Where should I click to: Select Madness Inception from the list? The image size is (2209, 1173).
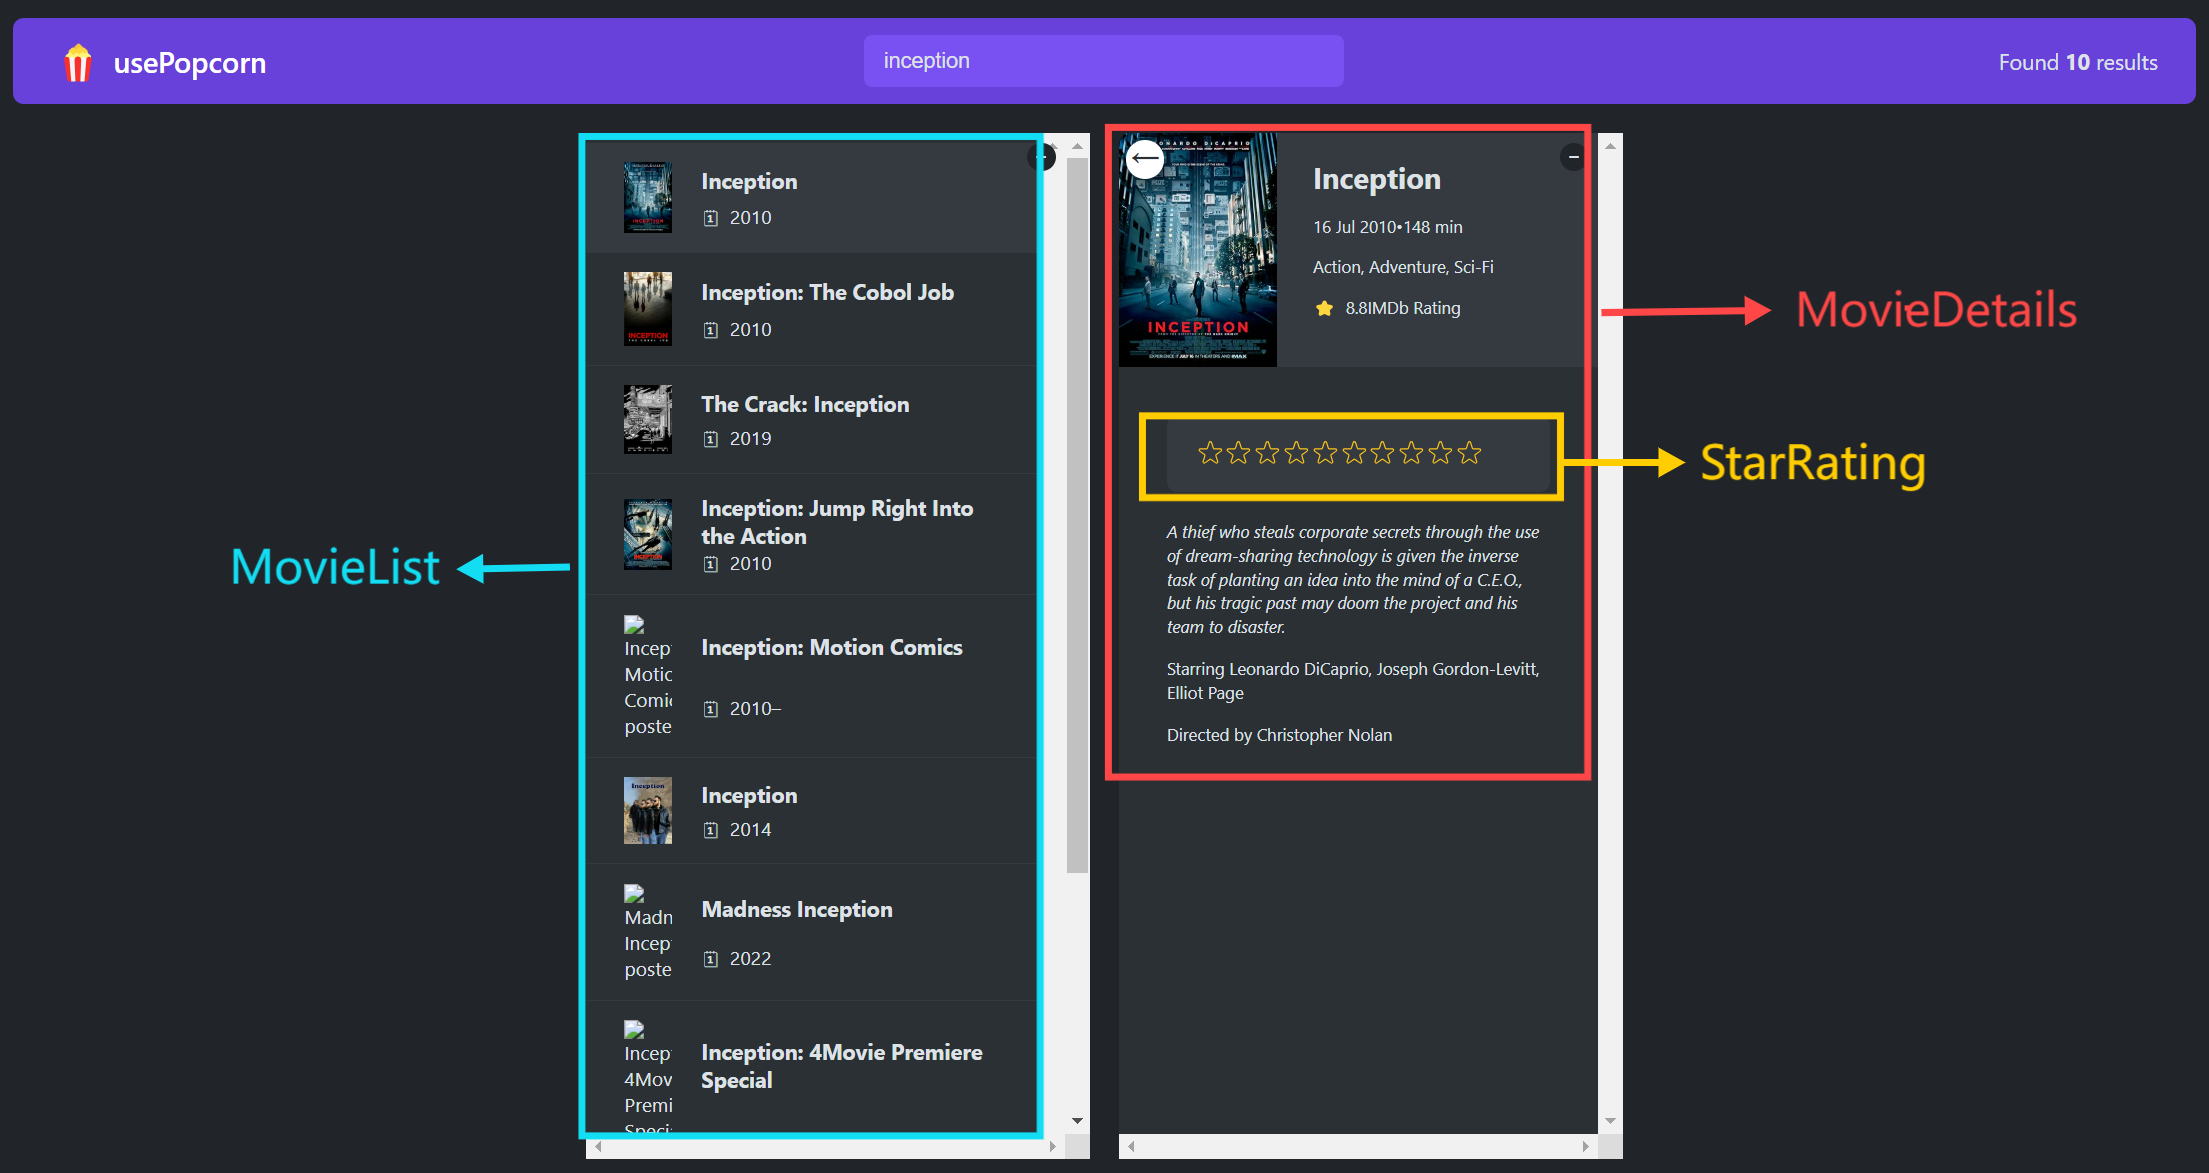point(811,932)
